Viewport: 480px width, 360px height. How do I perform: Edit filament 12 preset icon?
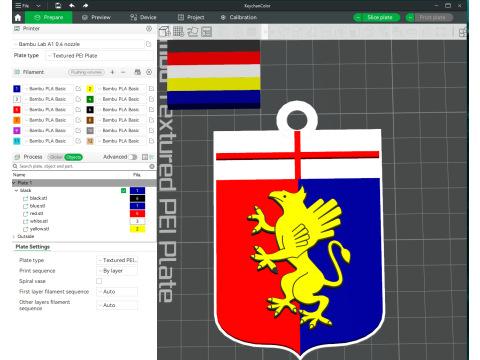pyautogui.click(x=151, y=141)
